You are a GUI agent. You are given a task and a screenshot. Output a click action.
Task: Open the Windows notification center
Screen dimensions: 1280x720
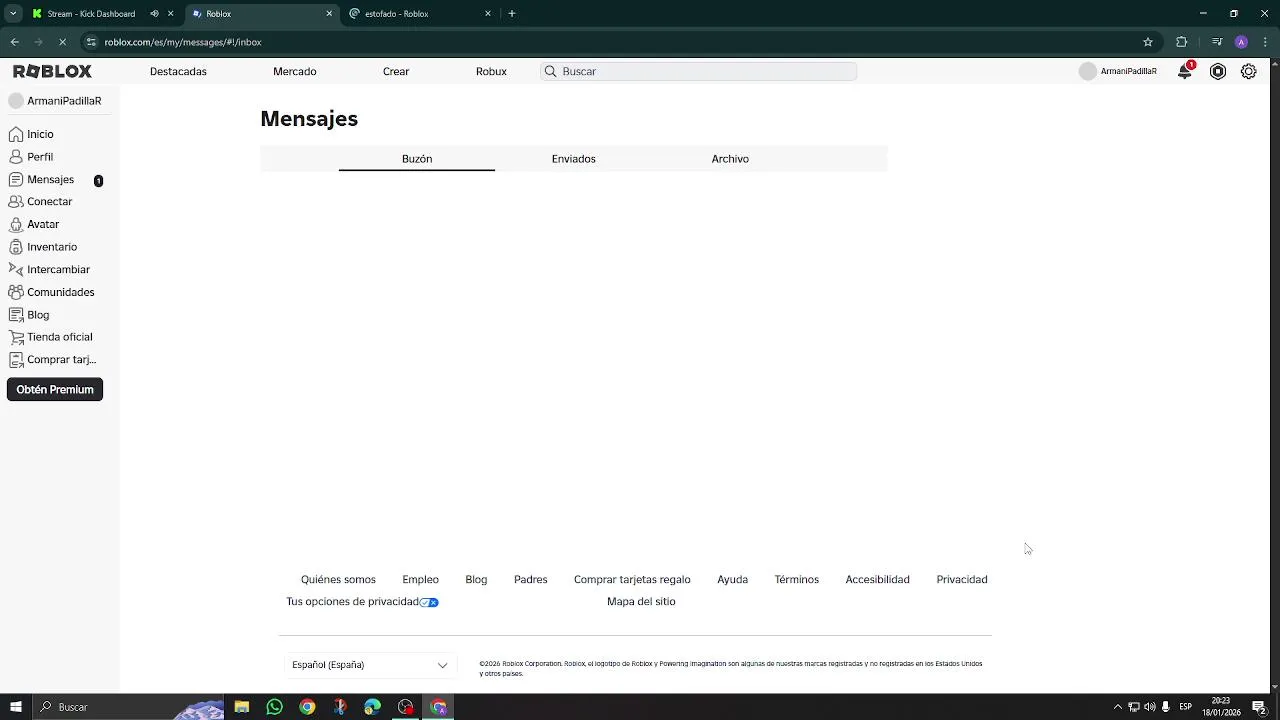click(1260, 707)
